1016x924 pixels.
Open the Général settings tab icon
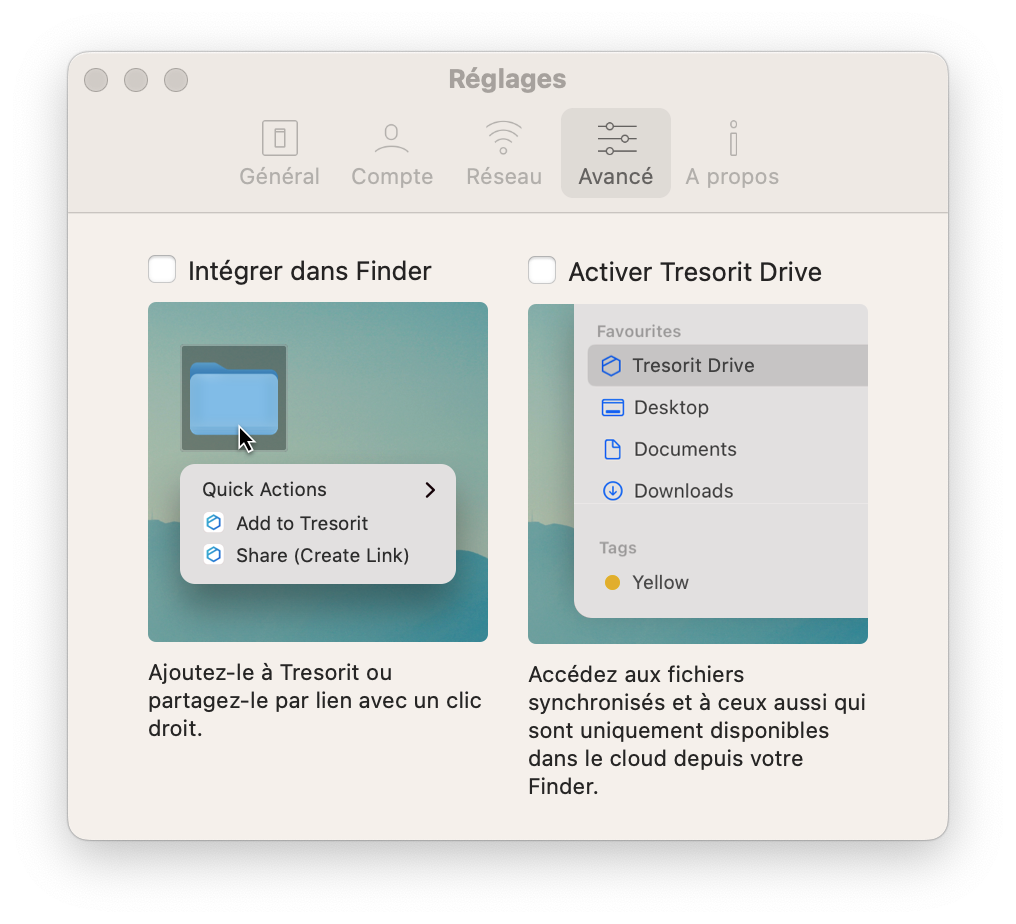click(x=280, y=138)
